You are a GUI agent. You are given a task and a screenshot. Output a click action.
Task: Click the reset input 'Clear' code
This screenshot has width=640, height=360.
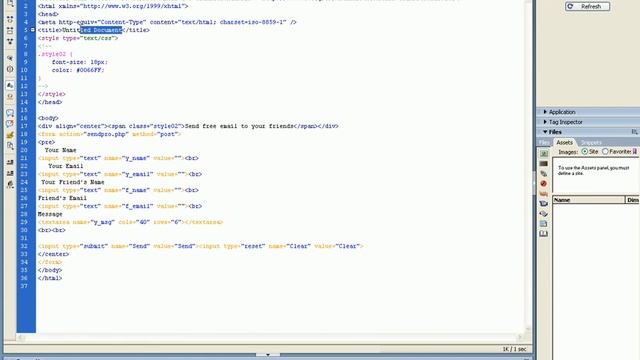point(280,246)
